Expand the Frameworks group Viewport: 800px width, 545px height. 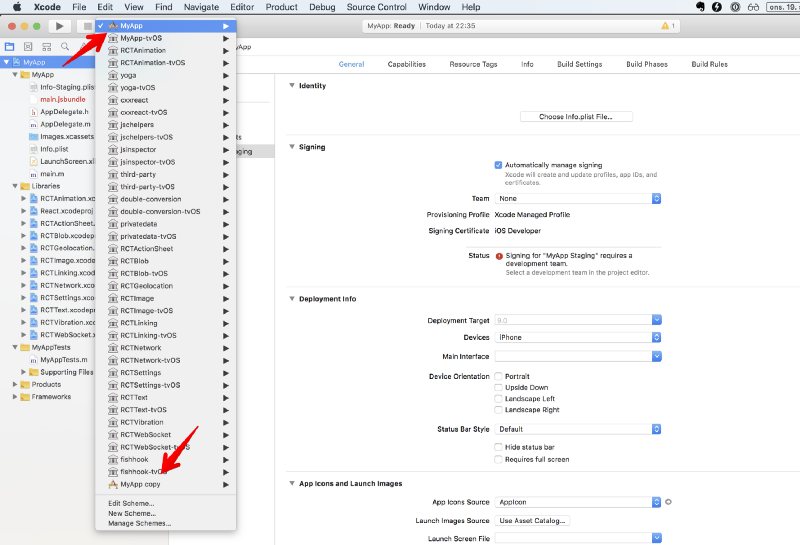(15, 397)
